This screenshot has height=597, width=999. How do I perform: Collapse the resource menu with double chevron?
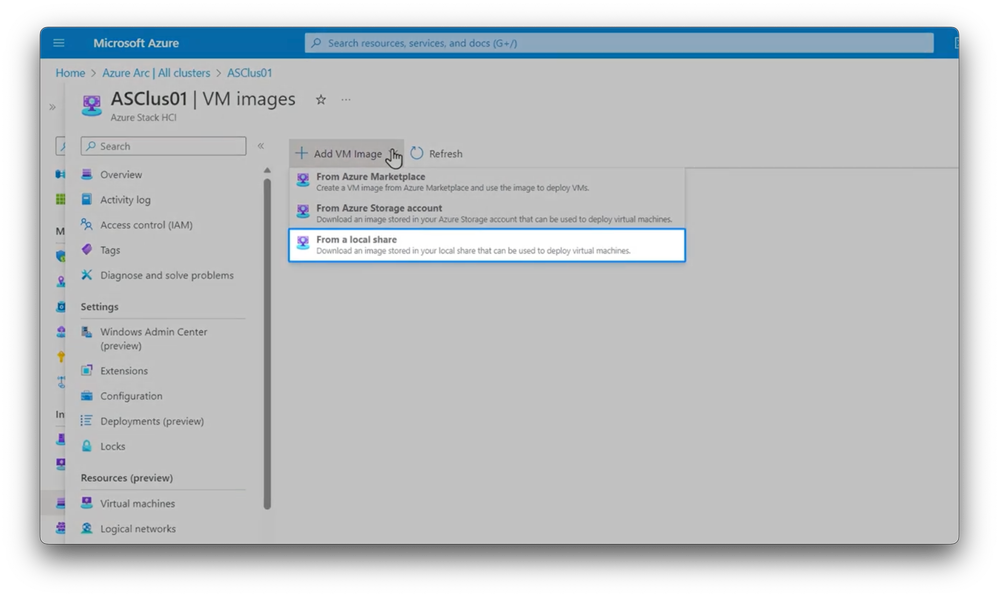click(x=261, y=146)
